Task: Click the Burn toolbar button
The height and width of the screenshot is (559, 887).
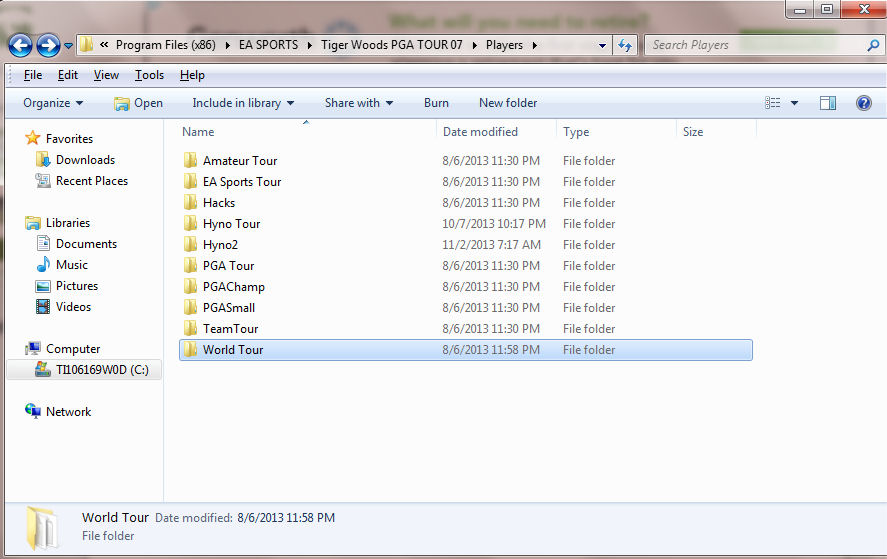Action: click(436, 103)
